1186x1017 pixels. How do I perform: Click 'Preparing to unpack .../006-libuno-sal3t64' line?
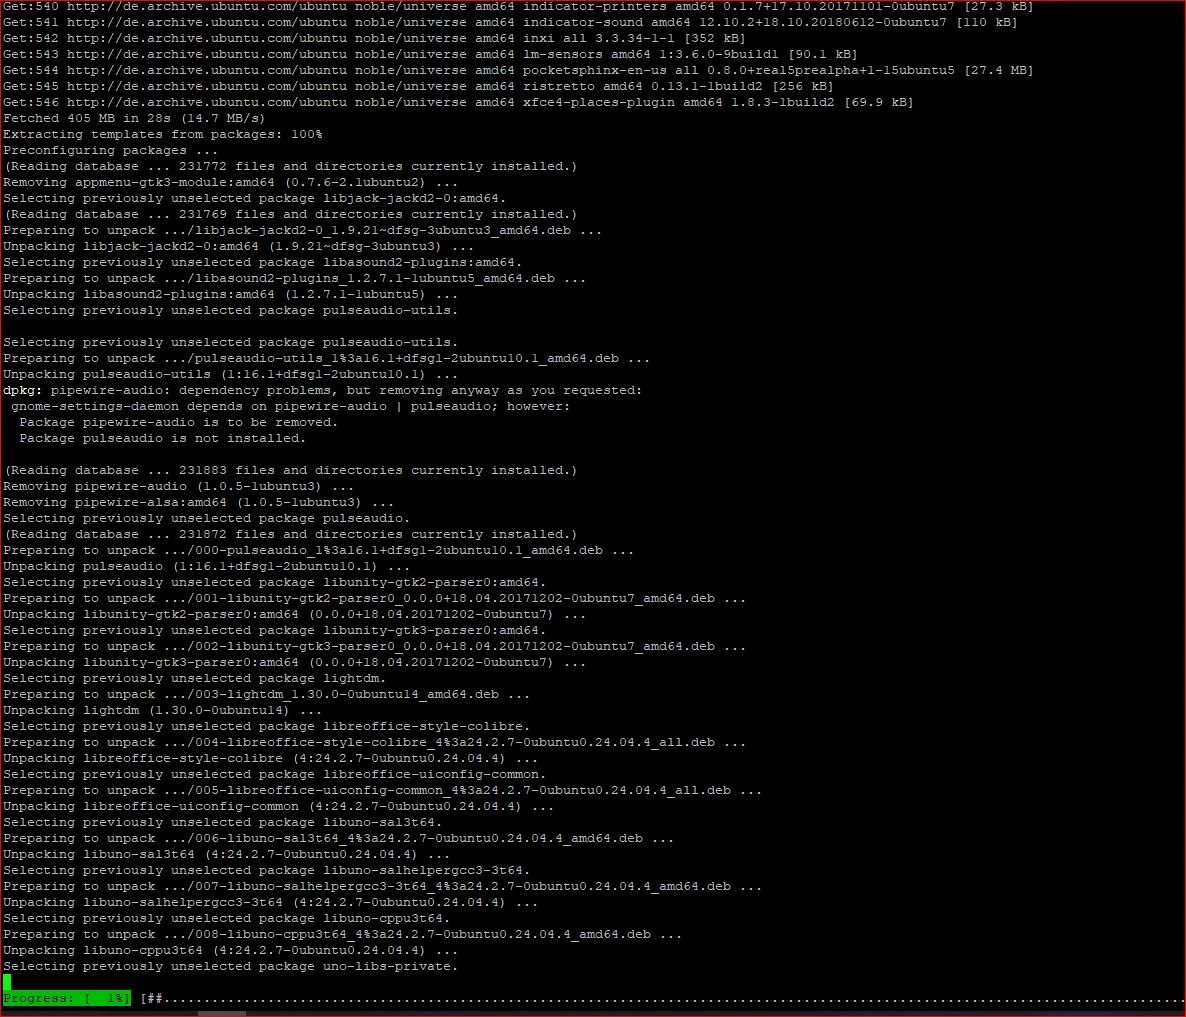[338, 839]
